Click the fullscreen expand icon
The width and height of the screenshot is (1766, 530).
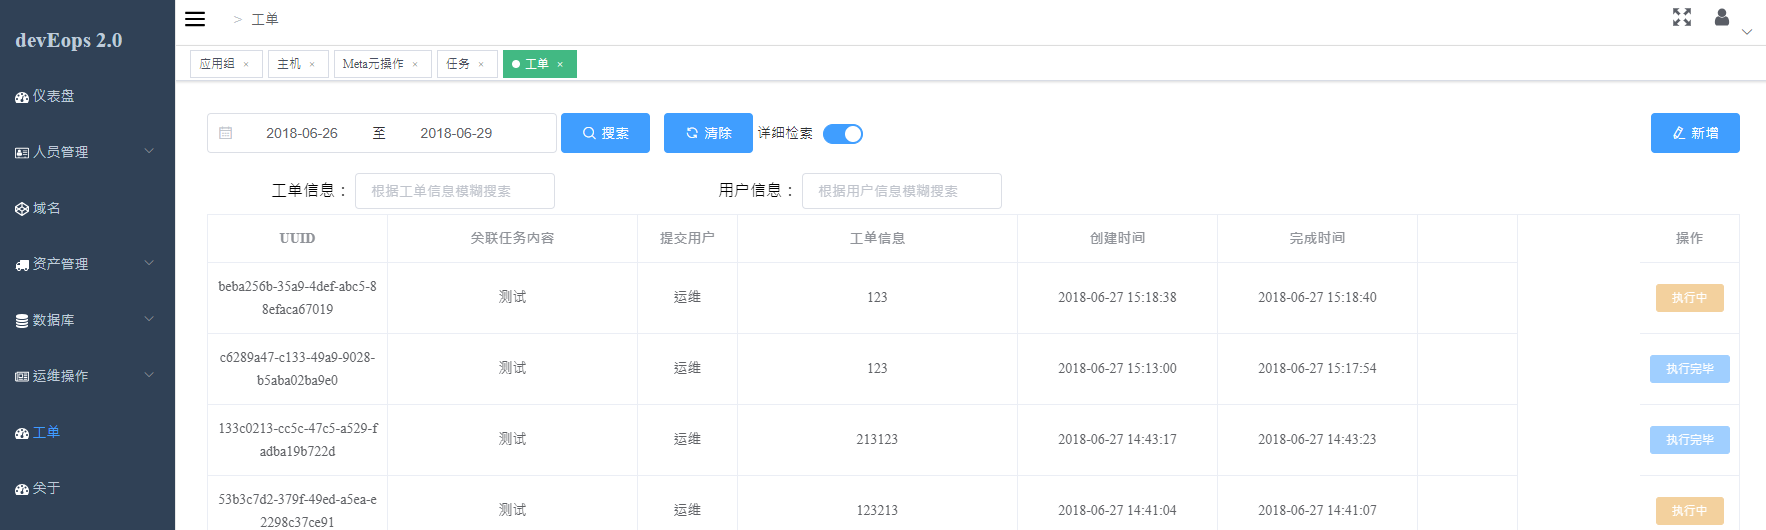click(x=1682, y=17)
